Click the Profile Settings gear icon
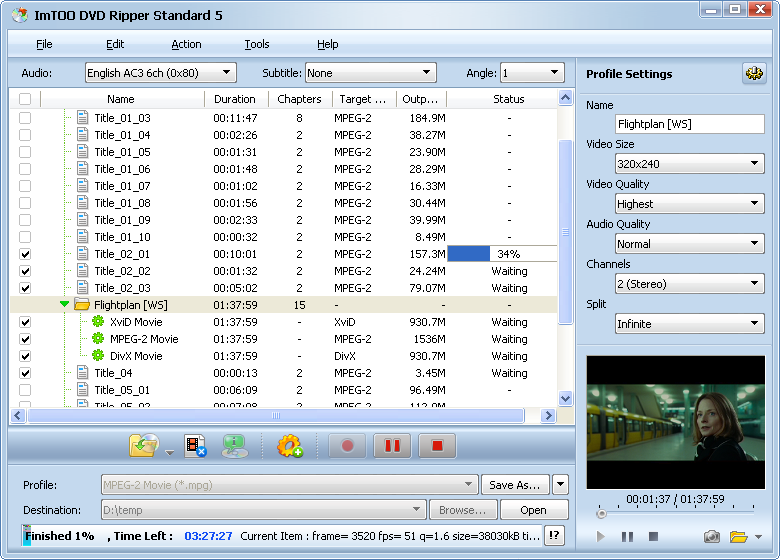The image size is (780, 560). tap(754, 74)
